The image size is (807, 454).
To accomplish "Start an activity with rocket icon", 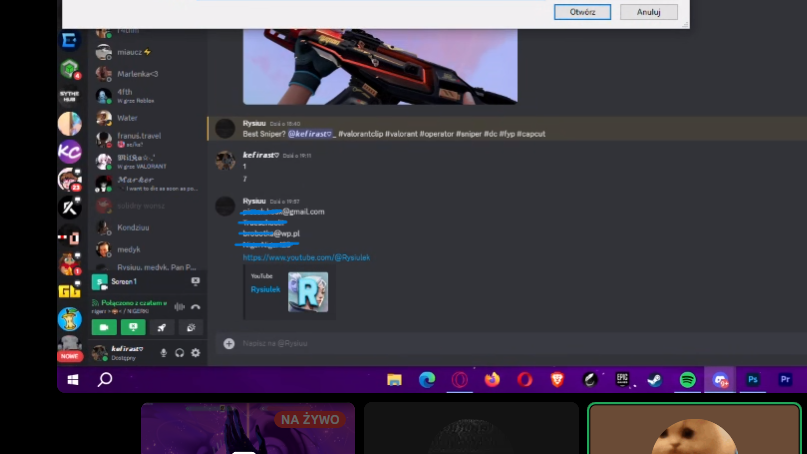I will [162, 327].
